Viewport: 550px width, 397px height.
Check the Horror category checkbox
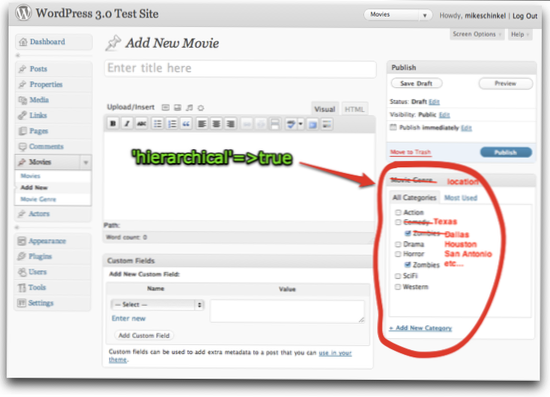[x=398, y=254]
